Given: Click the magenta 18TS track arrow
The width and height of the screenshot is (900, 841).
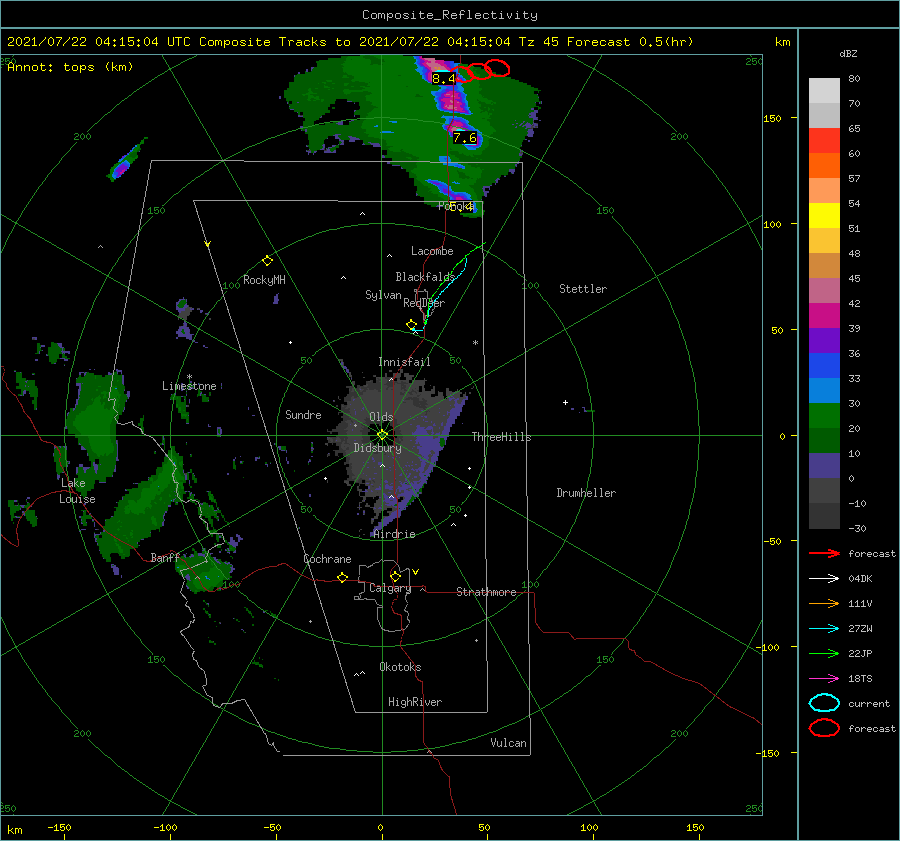Looking at the screenshot, I should coord(824,679).
